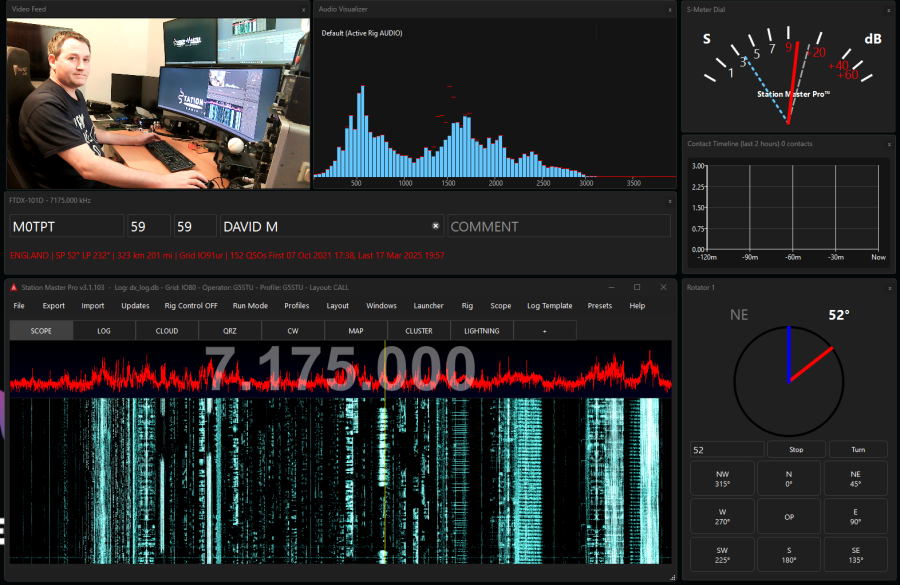The width and height of the screenshot is (900, 585).
Task: Click the waterfall signal display
Action: click(x=340, y=481)
